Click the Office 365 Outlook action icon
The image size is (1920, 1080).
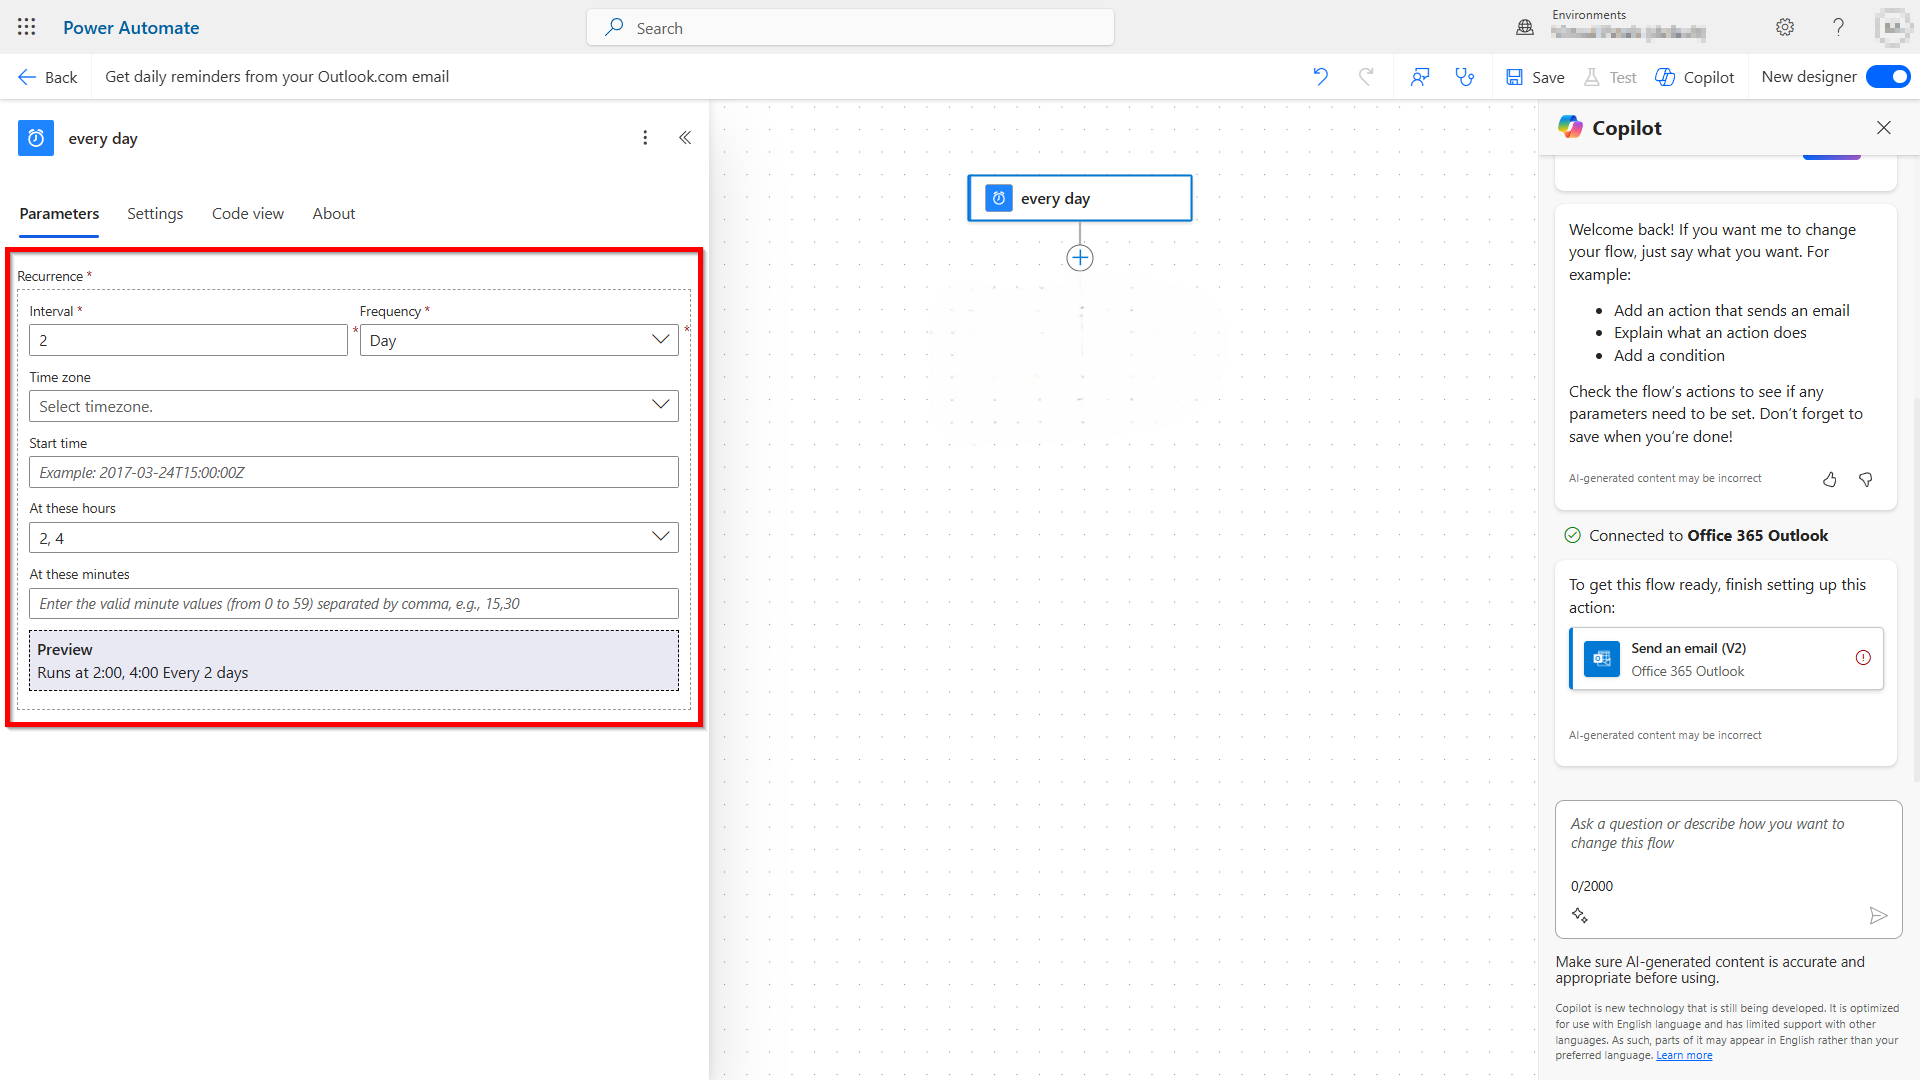pos(1602,659)
